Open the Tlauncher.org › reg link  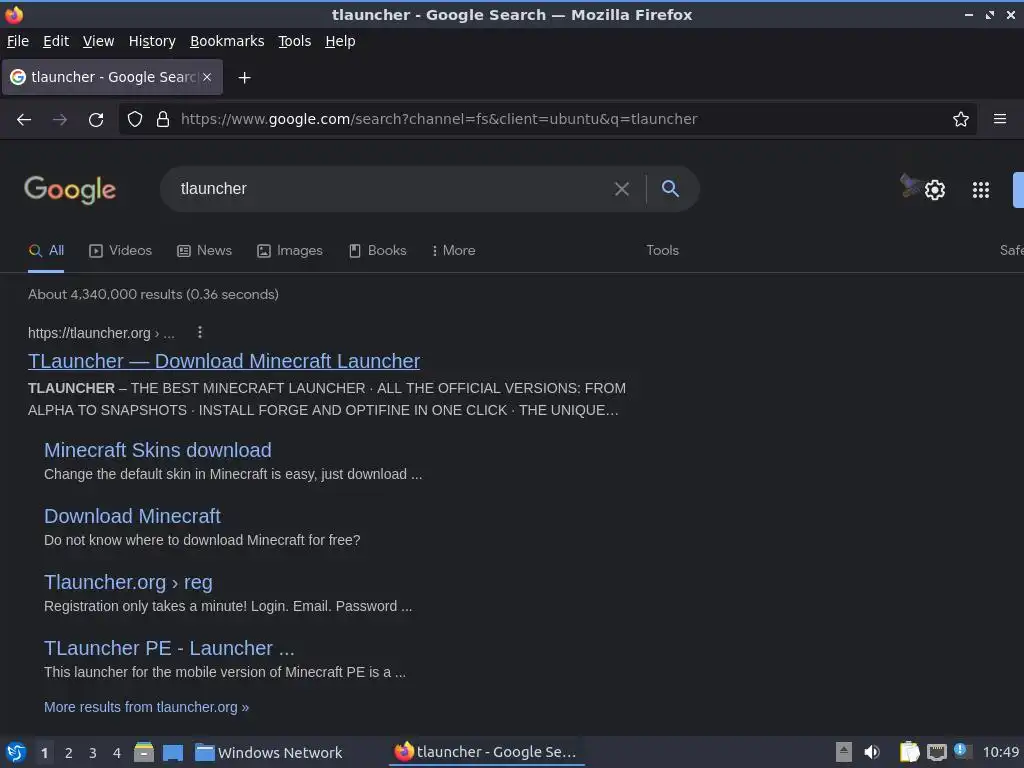[x=128, y=582]
